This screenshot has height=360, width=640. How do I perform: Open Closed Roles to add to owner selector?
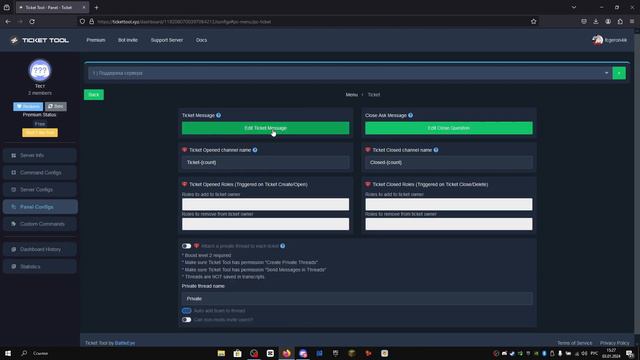(449, 204)
